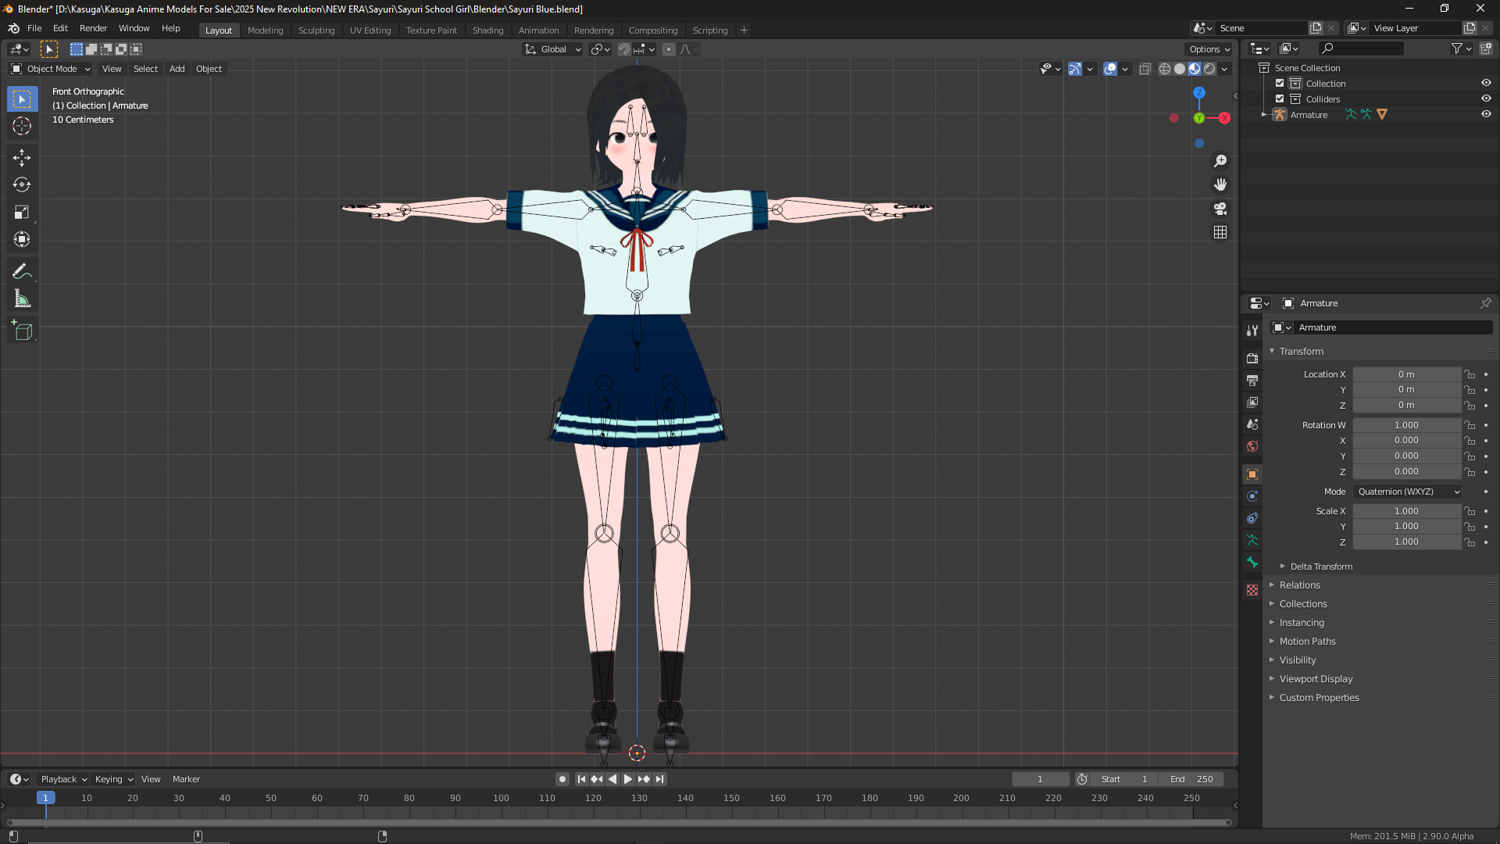This screenshot has height=844, width=1500.
Task: Open the Bone properties tab
Action: point(1252,562)
